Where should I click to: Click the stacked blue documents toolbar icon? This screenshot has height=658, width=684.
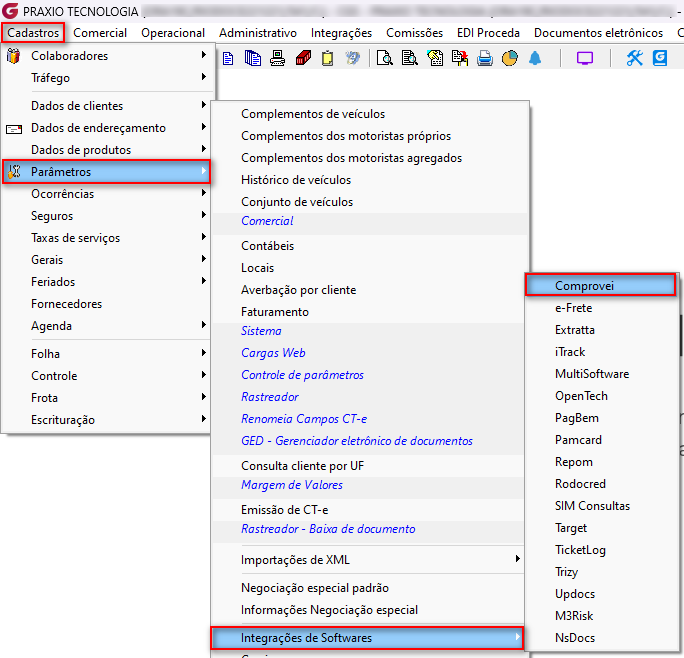[x=253, y=58]
